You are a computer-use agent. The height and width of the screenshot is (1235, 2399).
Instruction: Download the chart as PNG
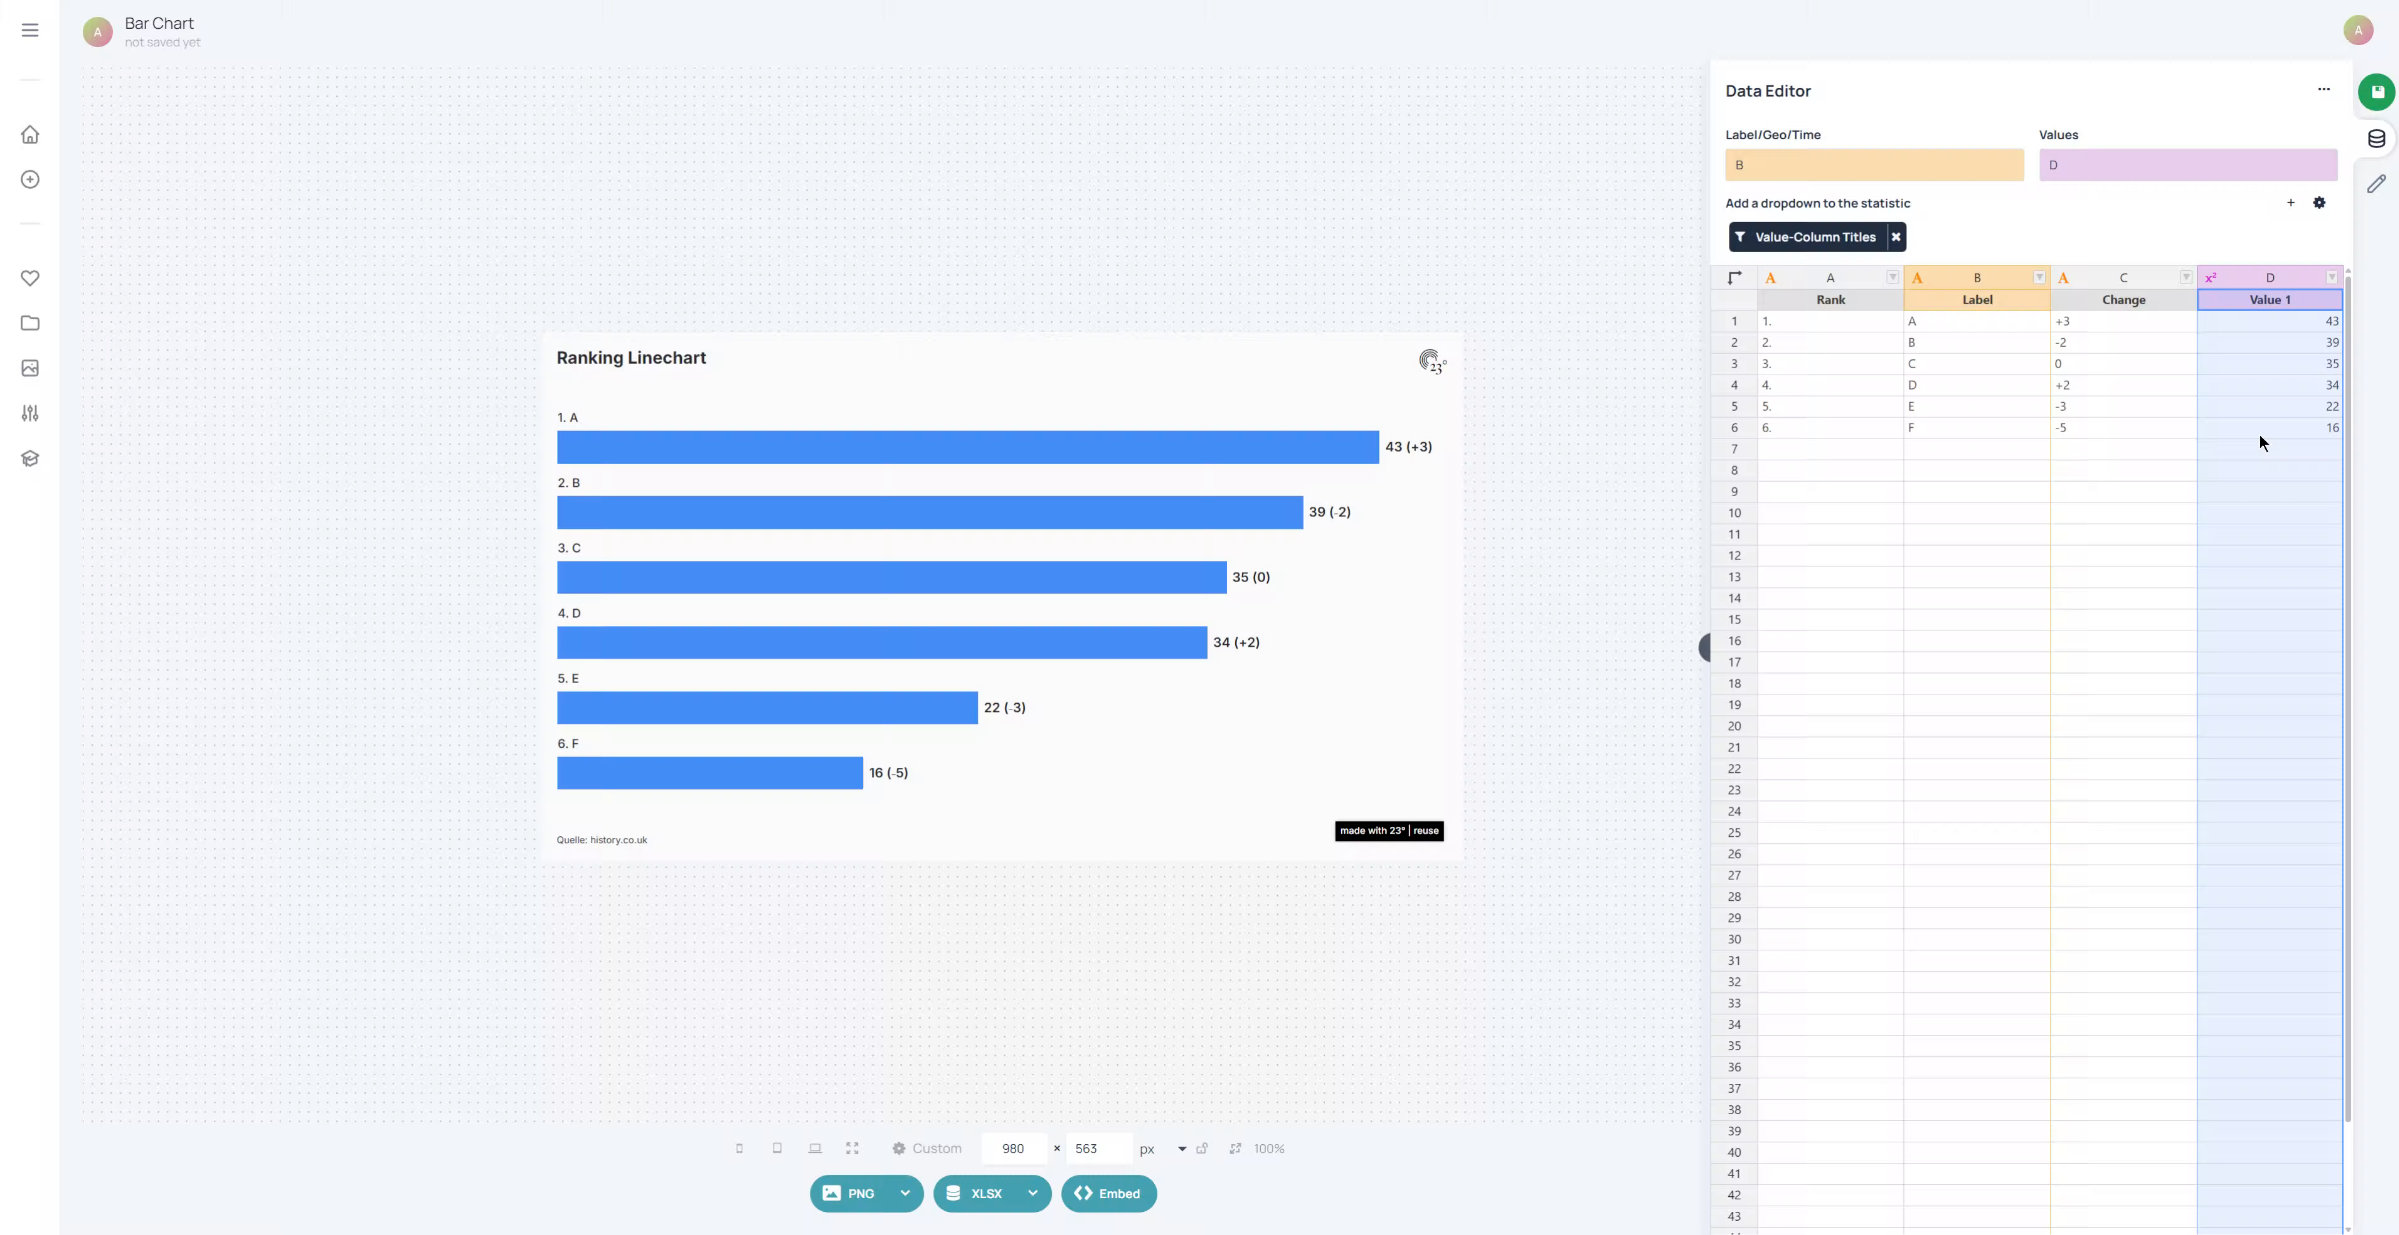click(x=850, y=1193)
